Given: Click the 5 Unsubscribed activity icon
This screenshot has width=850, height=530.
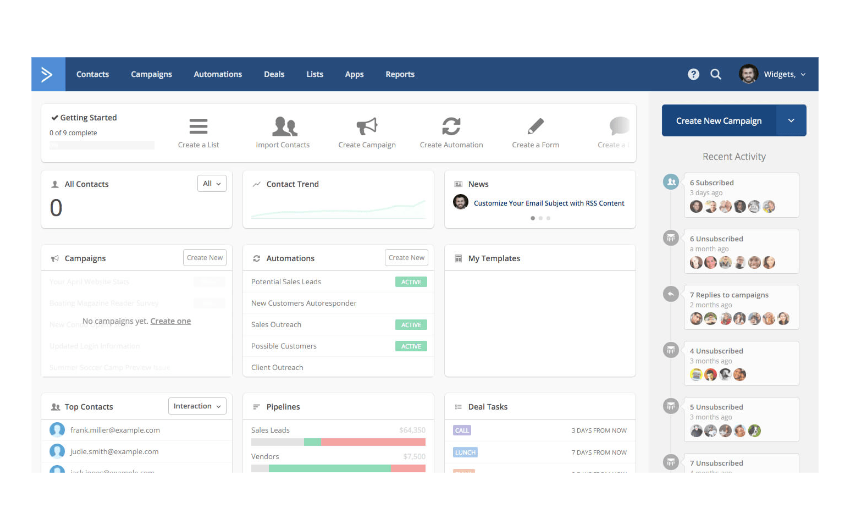Looking at the screenshot, I should (x=671, y=406).
